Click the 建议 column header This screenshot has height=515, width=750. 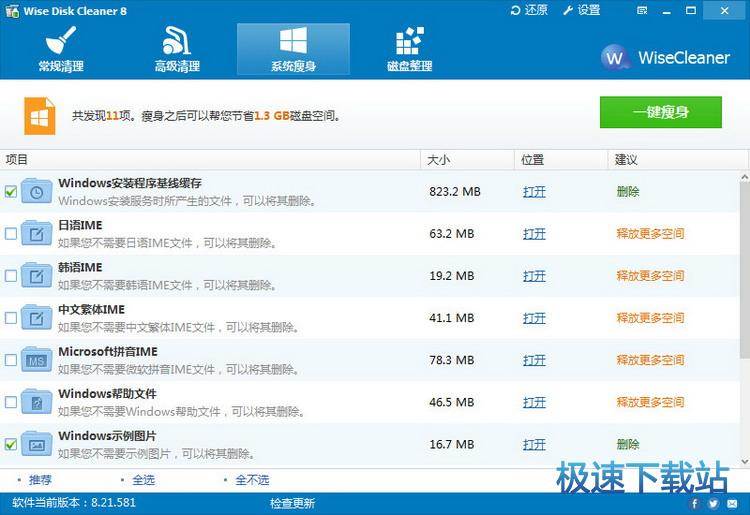[677, 160]
